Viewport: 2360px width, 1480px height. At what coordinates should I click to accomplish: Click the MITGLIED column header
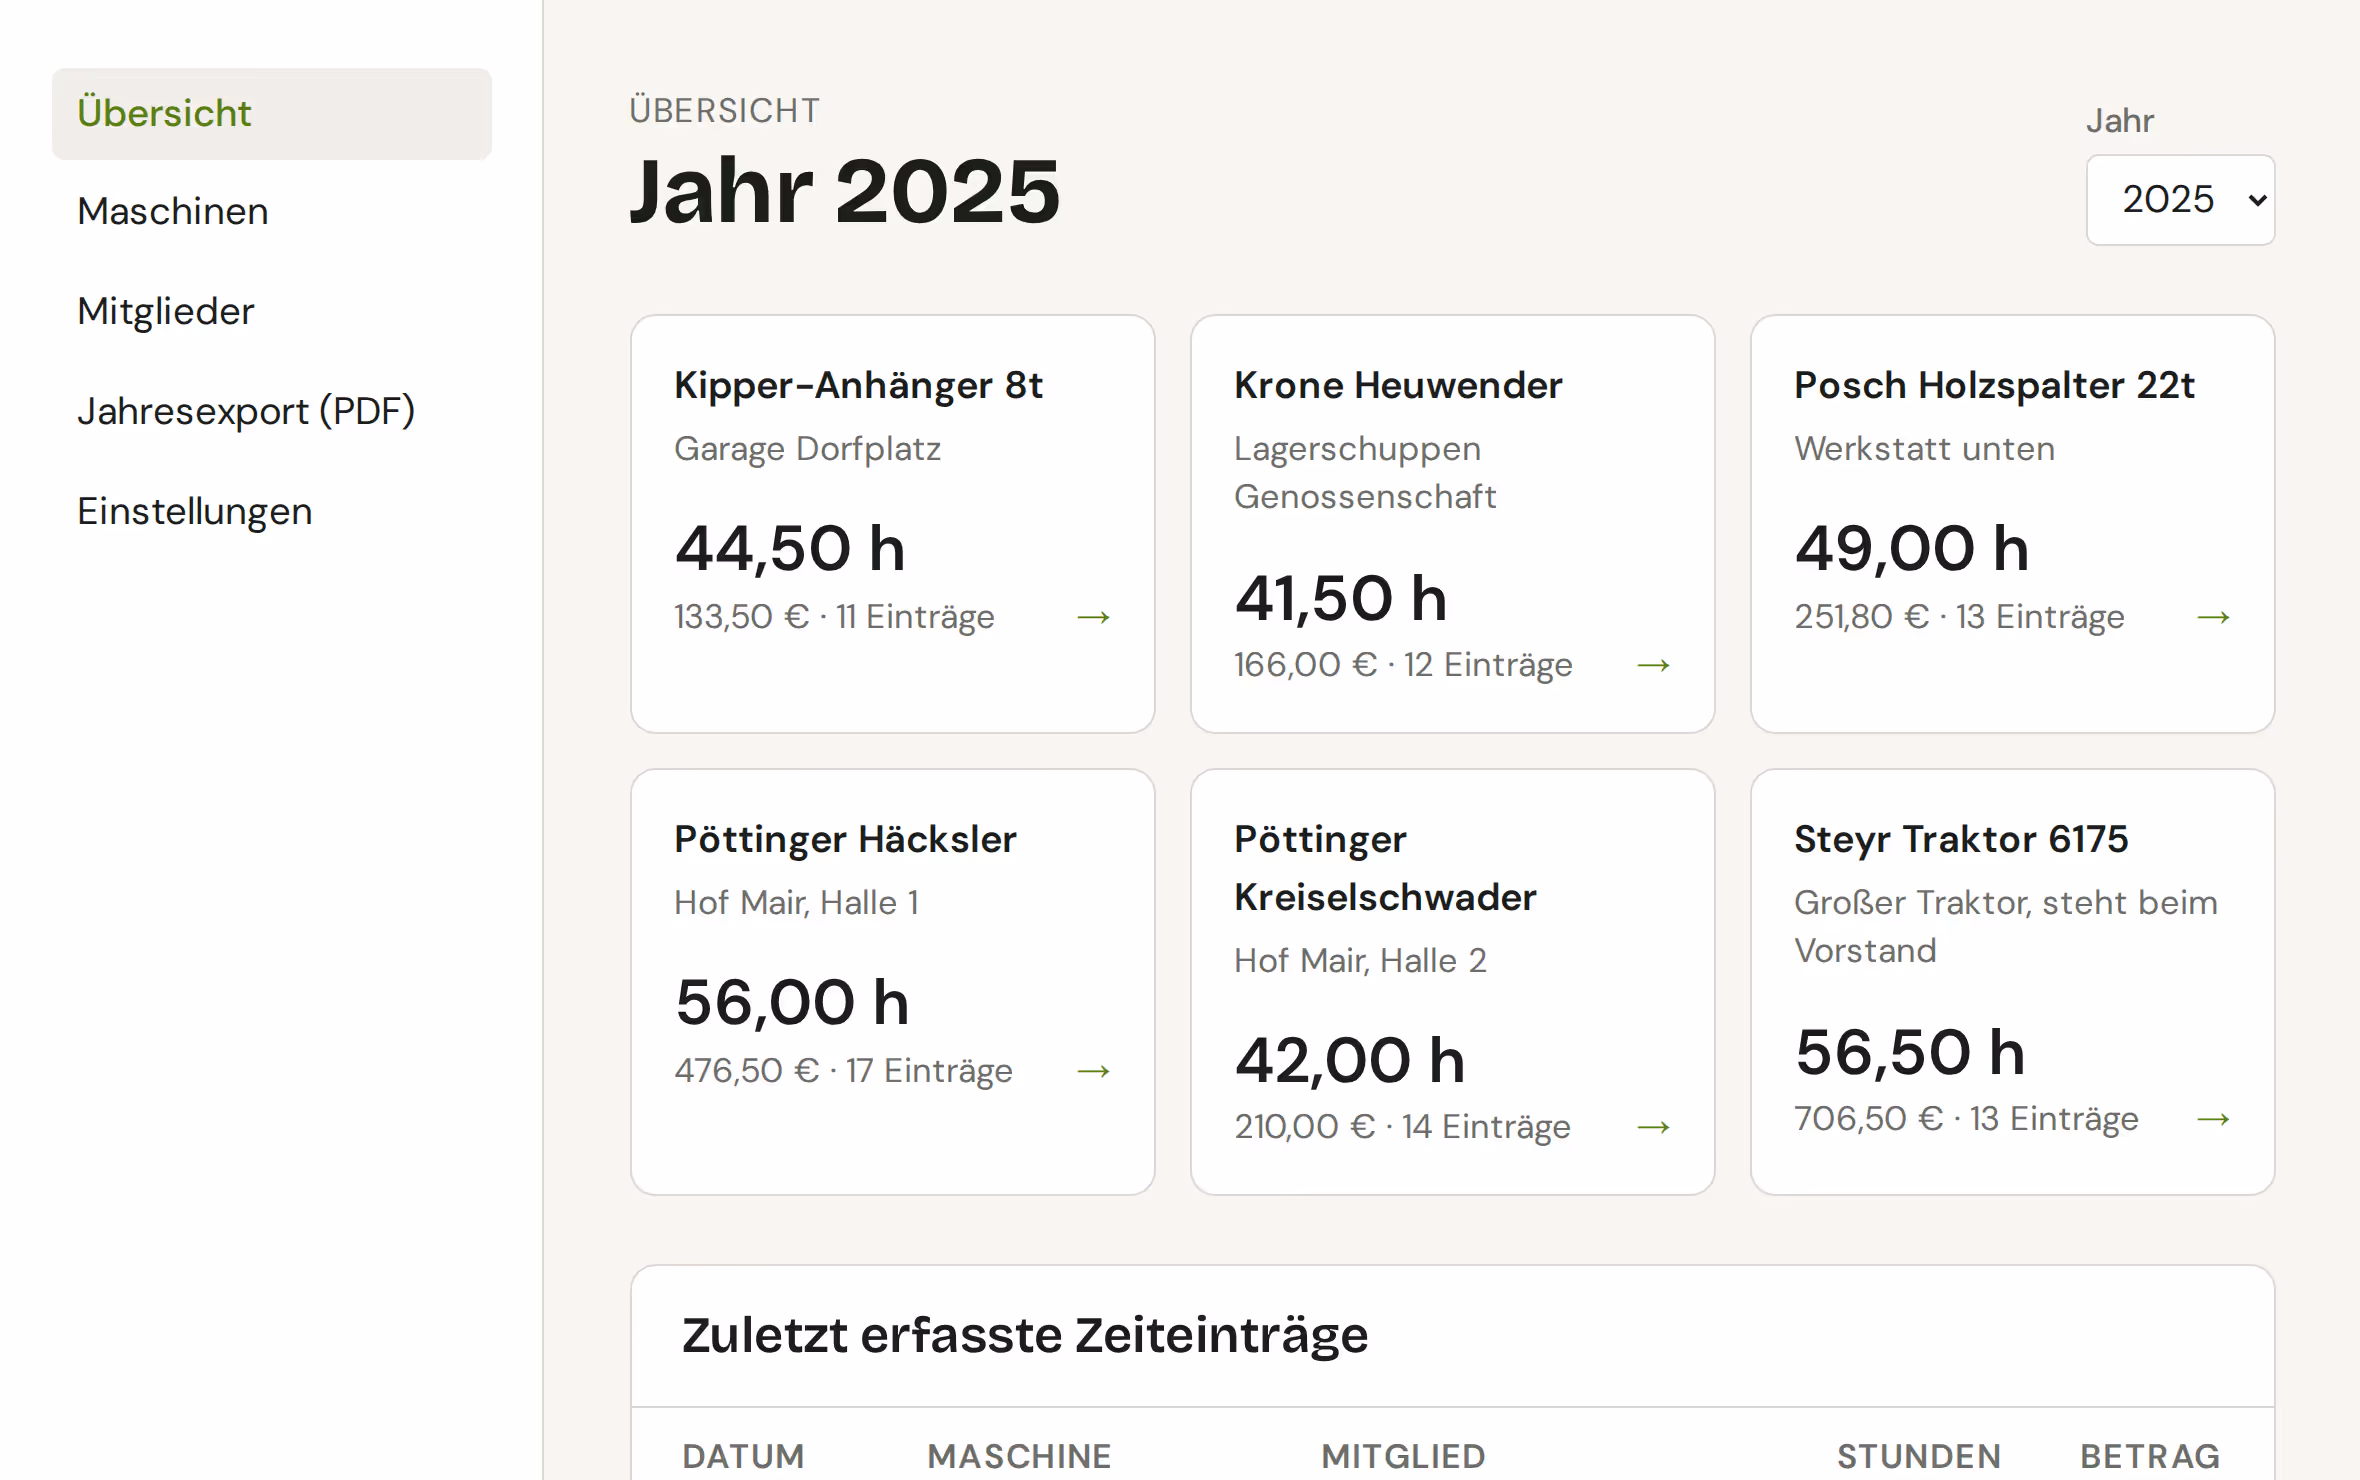(x=1403, y=1457)
